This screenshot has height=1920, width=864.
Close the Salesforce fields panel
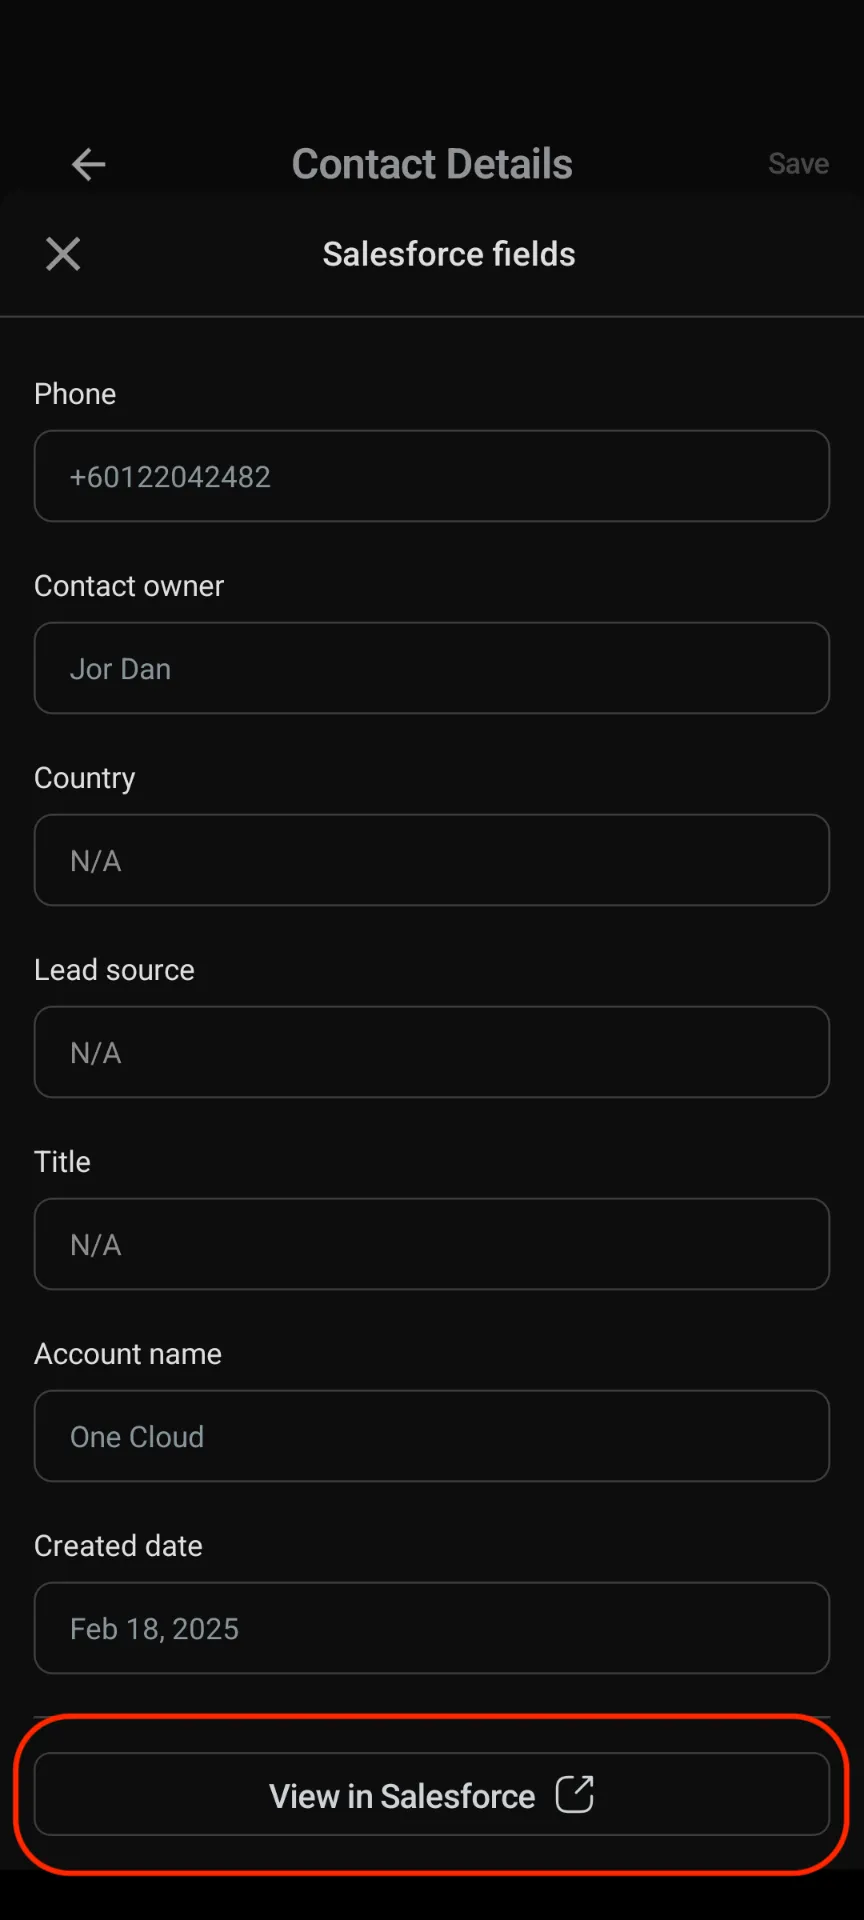coord(63,254)
